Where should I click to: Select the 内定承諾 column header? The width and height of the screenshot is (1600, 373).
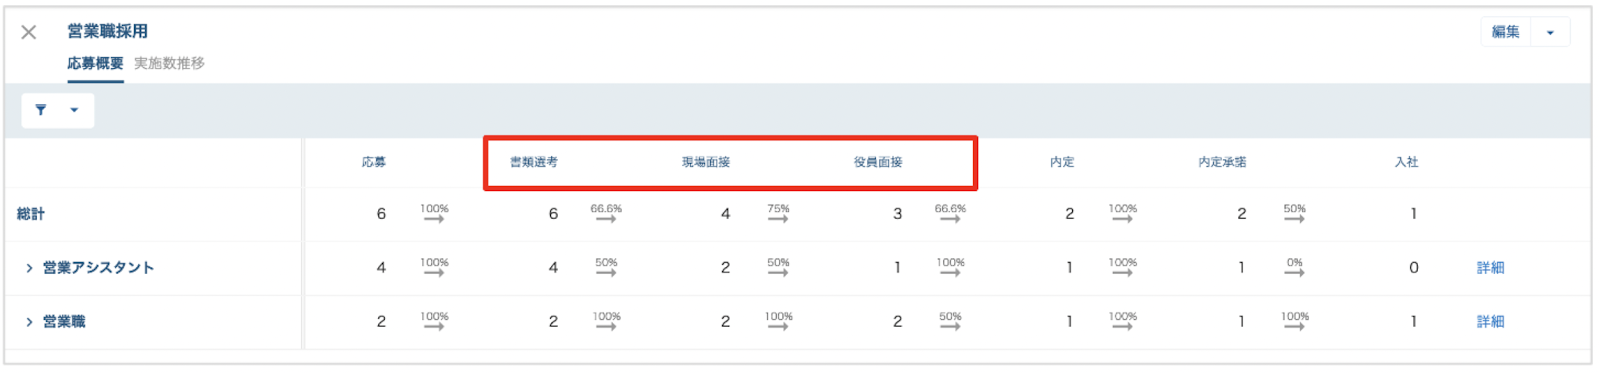pyautogui.click(x=1222, y=162)
